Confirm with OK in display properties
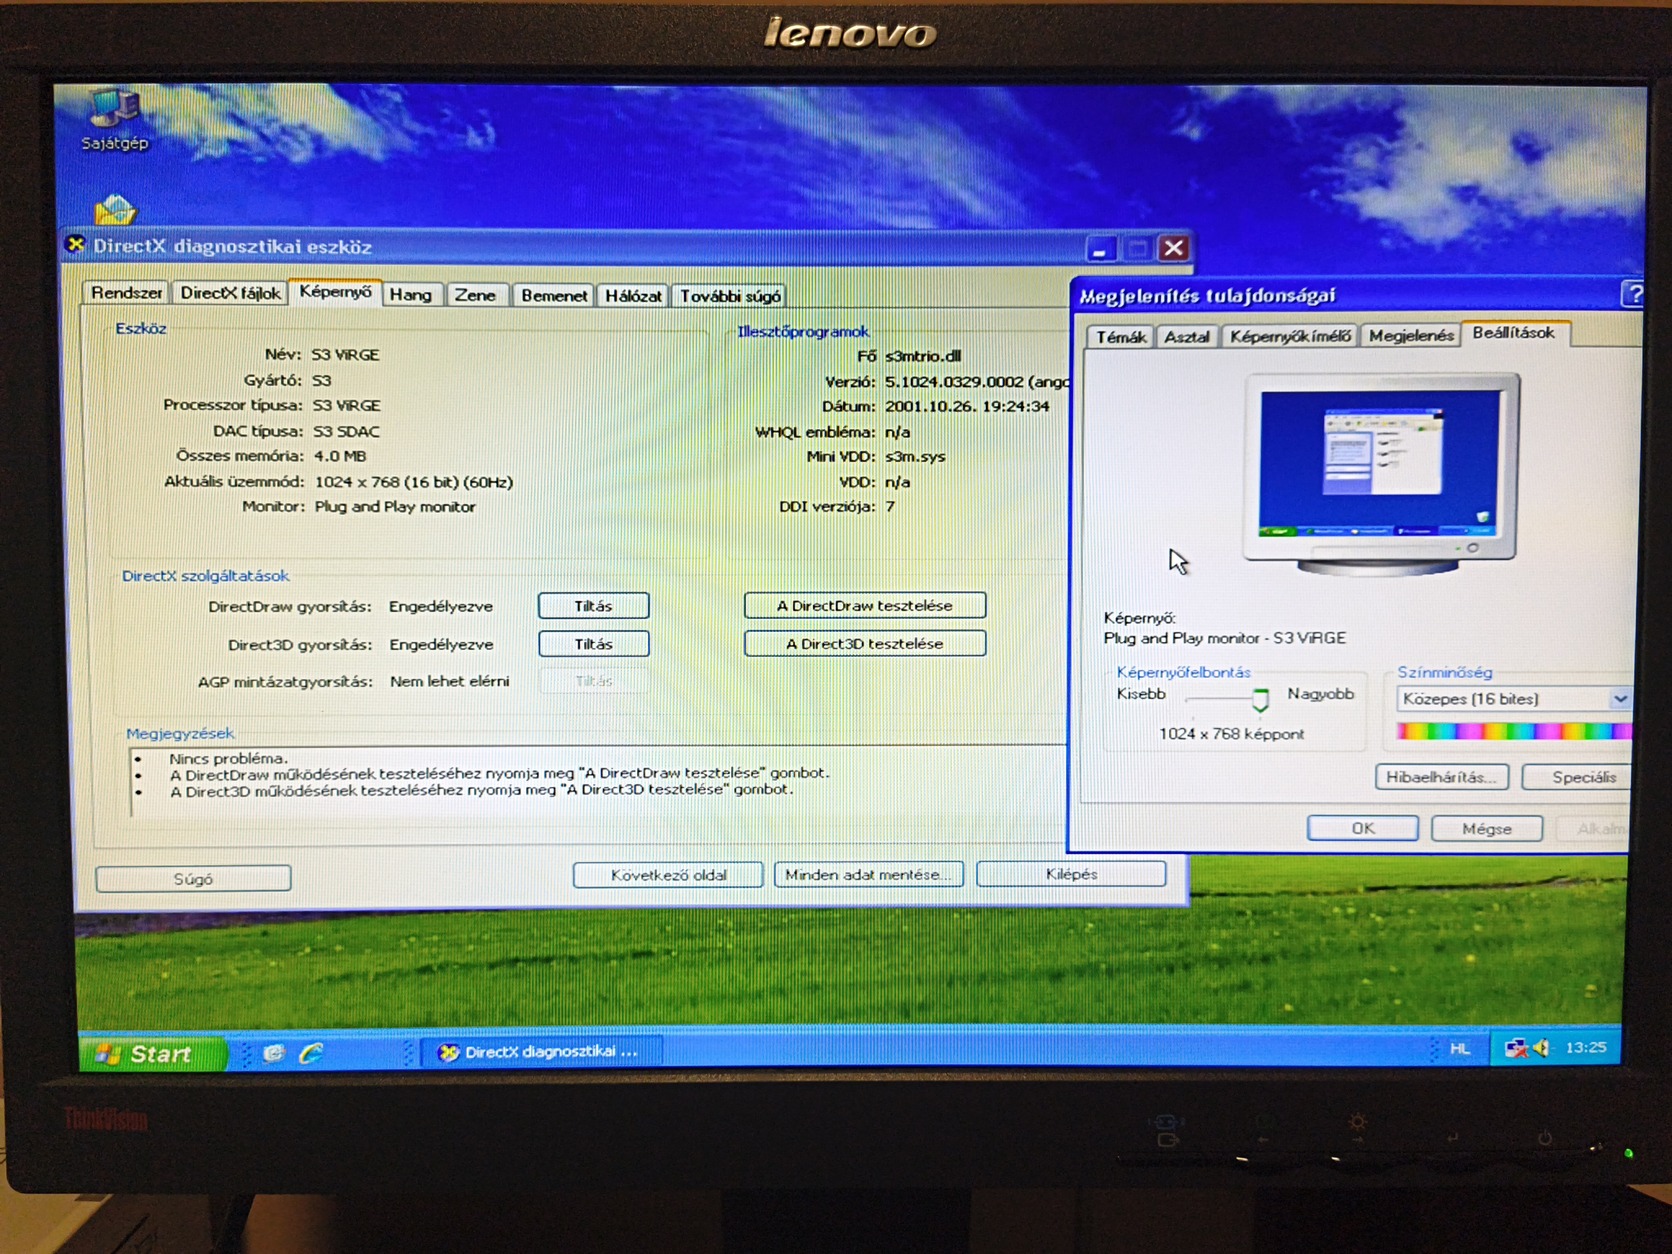1672x1254 pixels. pos(1363,828)
